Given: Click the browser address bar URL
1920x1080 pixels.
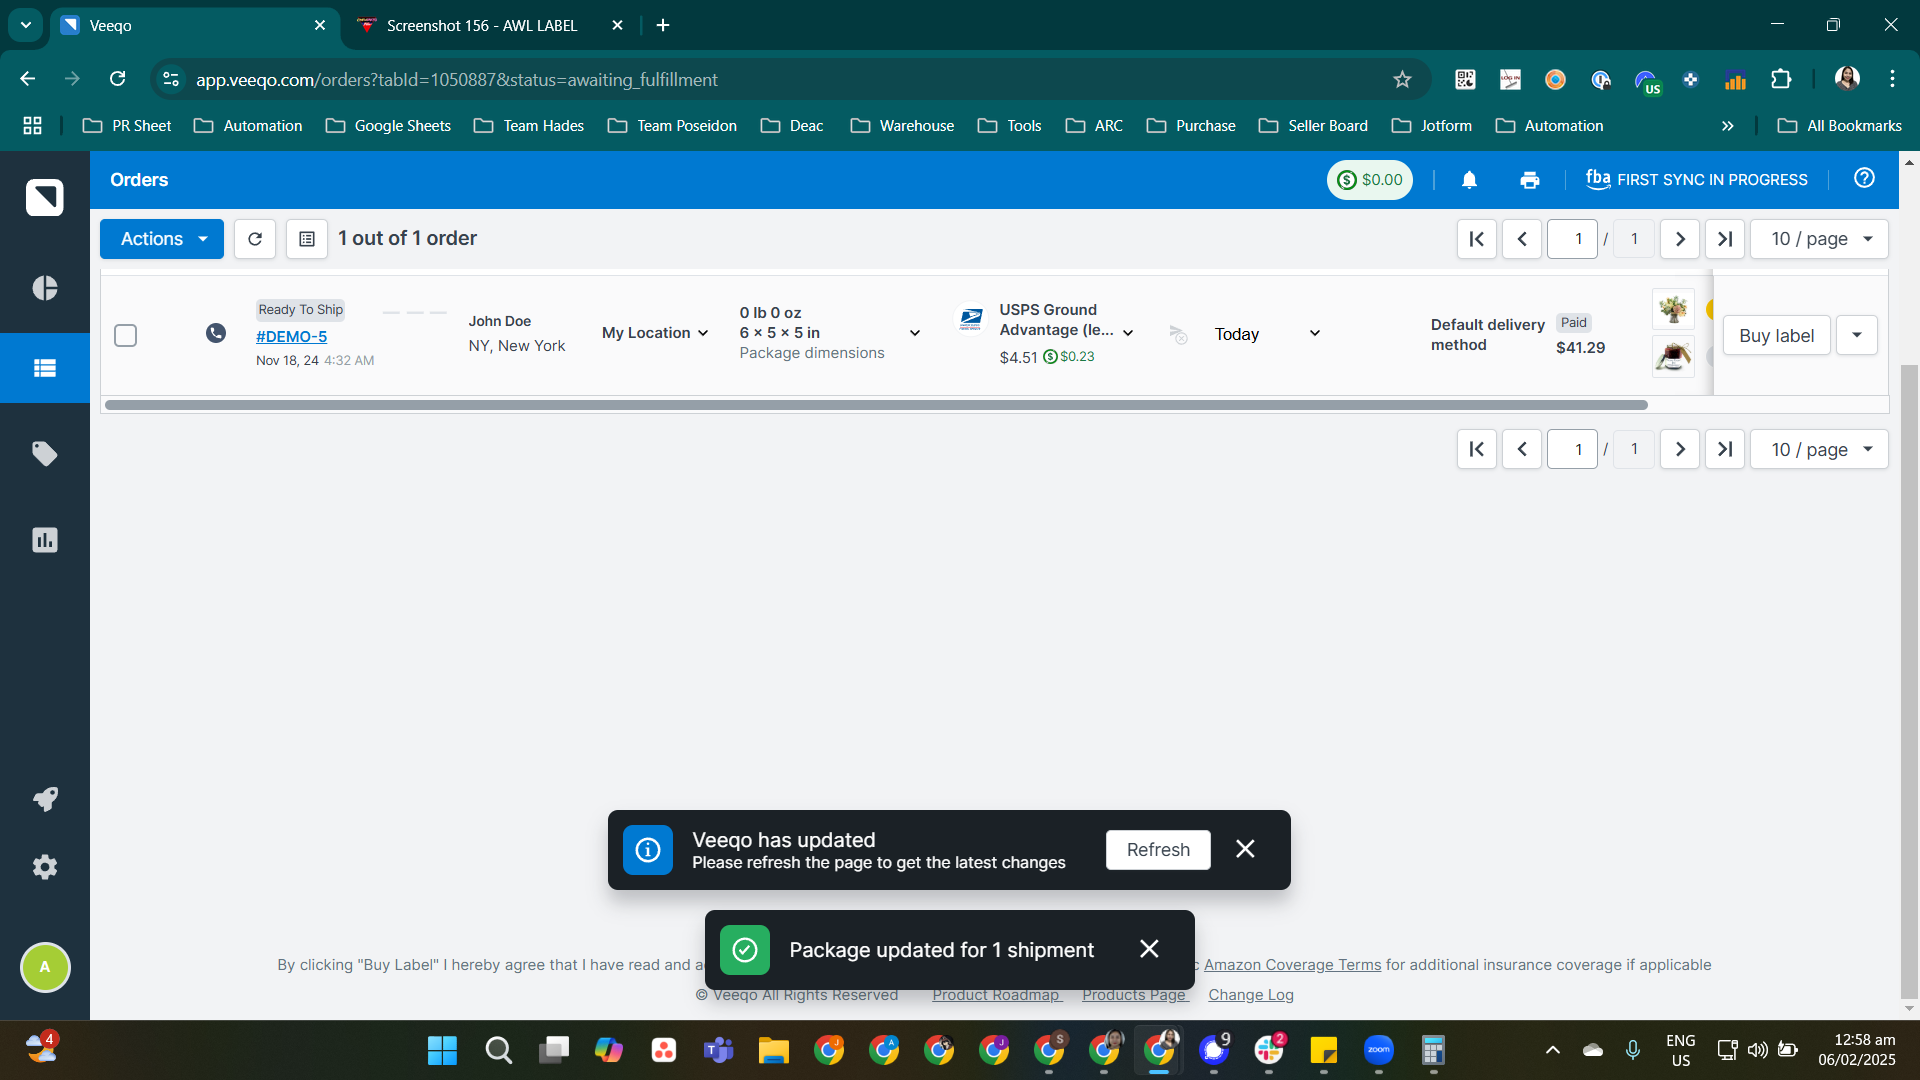Looking at the screenshot, I should coord(456,80).
